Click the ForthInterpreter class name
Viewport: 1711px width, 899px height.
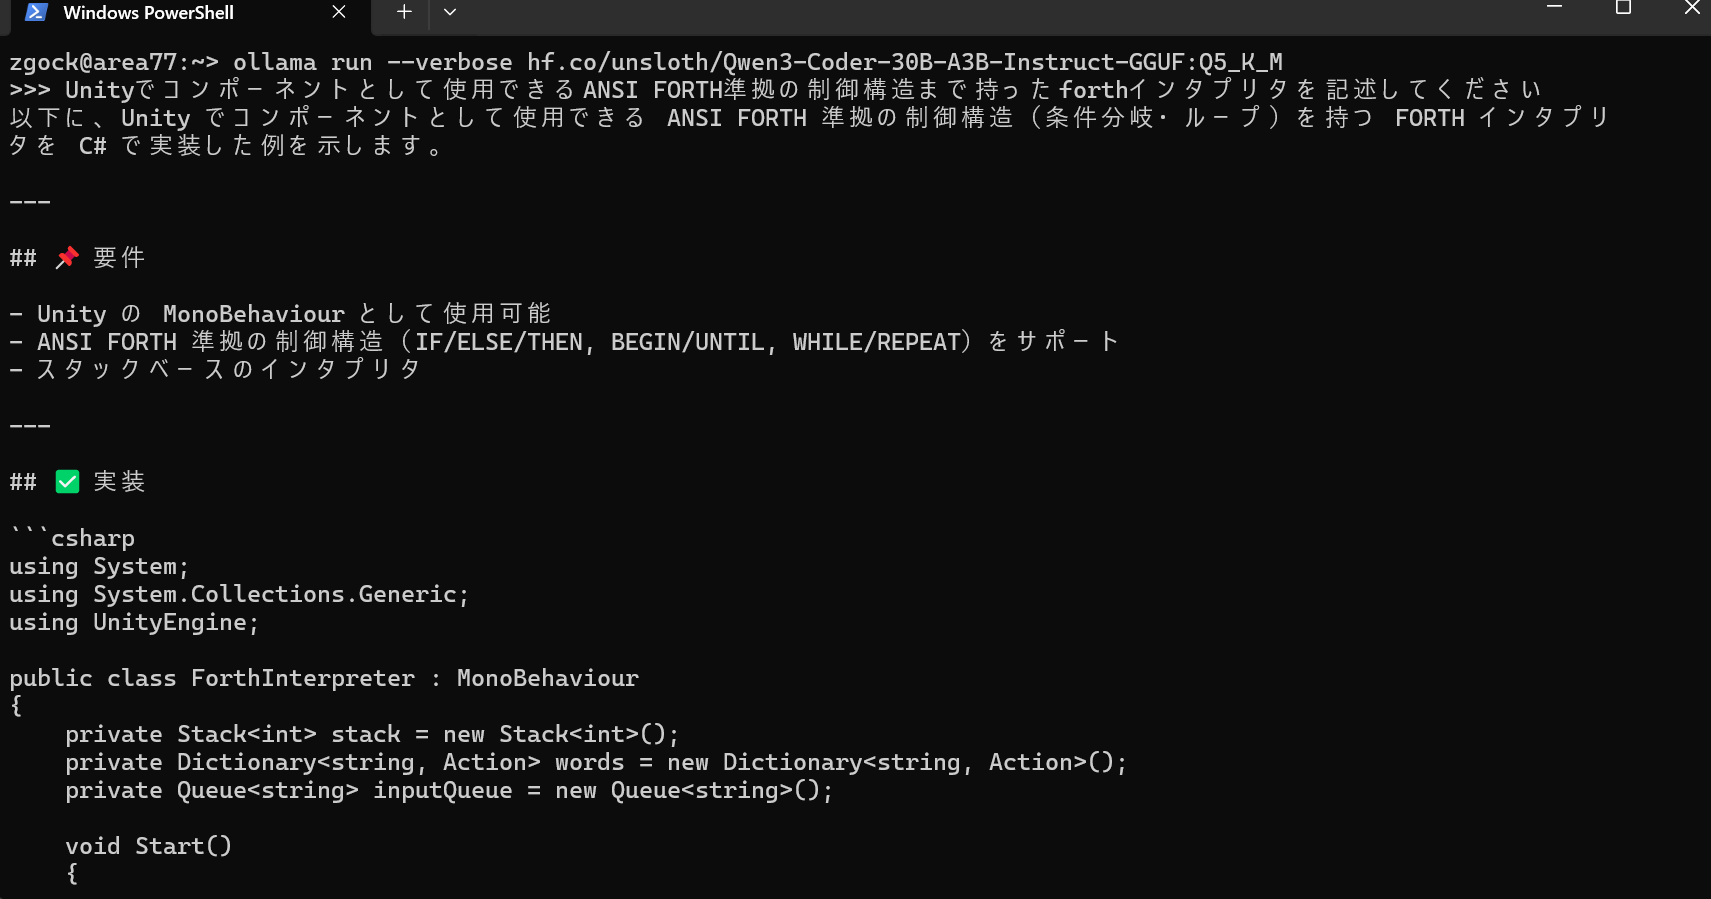click(x=303, y=678)
